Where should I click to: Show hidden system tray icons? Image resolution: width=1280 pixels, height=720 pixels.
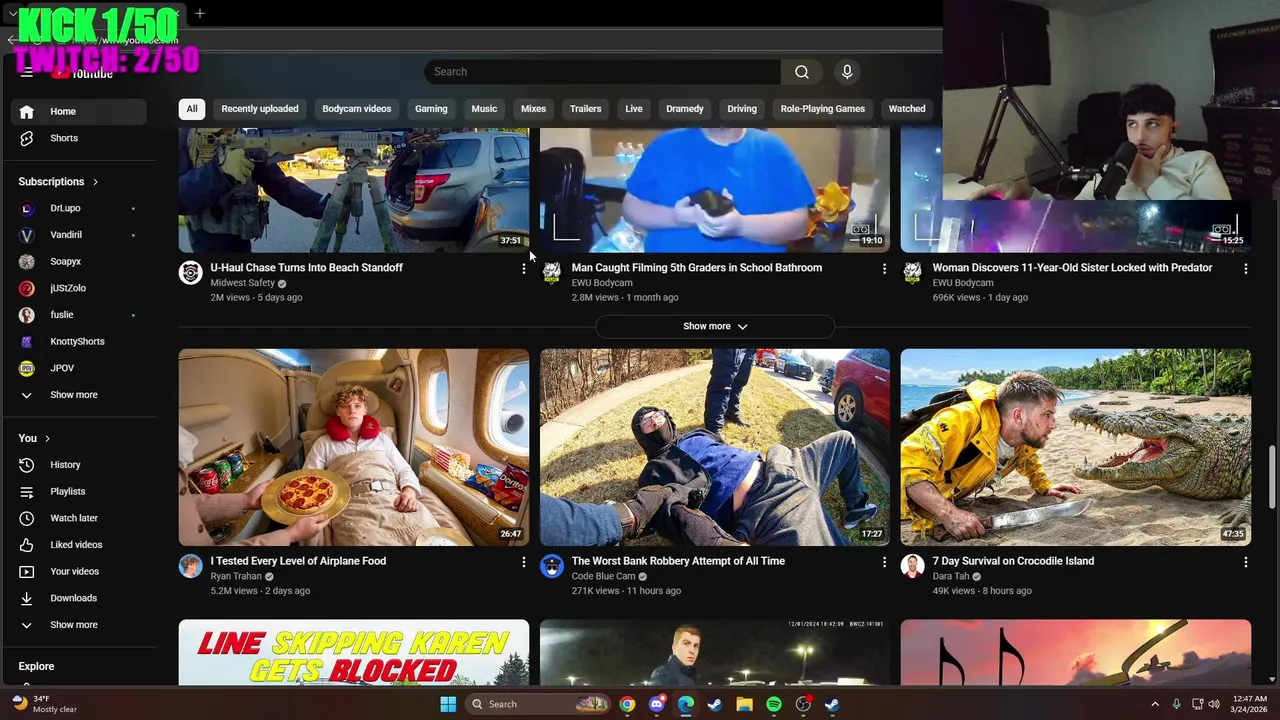coord(1155,704)
